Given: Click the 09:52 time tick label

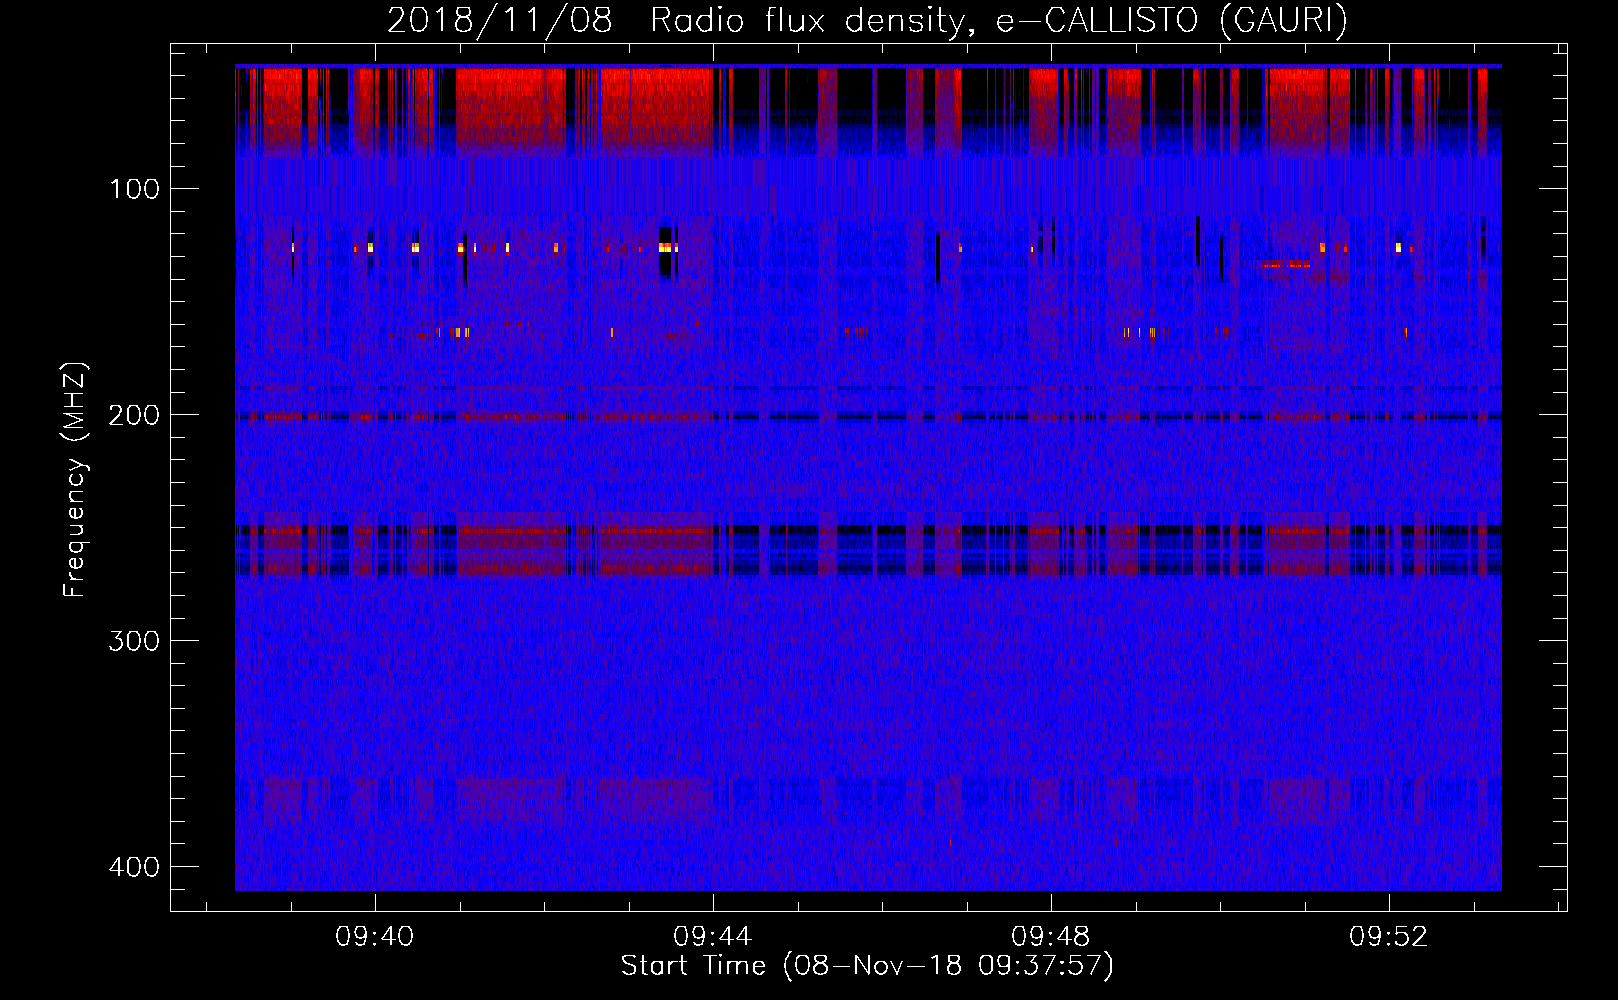Looking at the screenshot, I should click(1389, 937).
